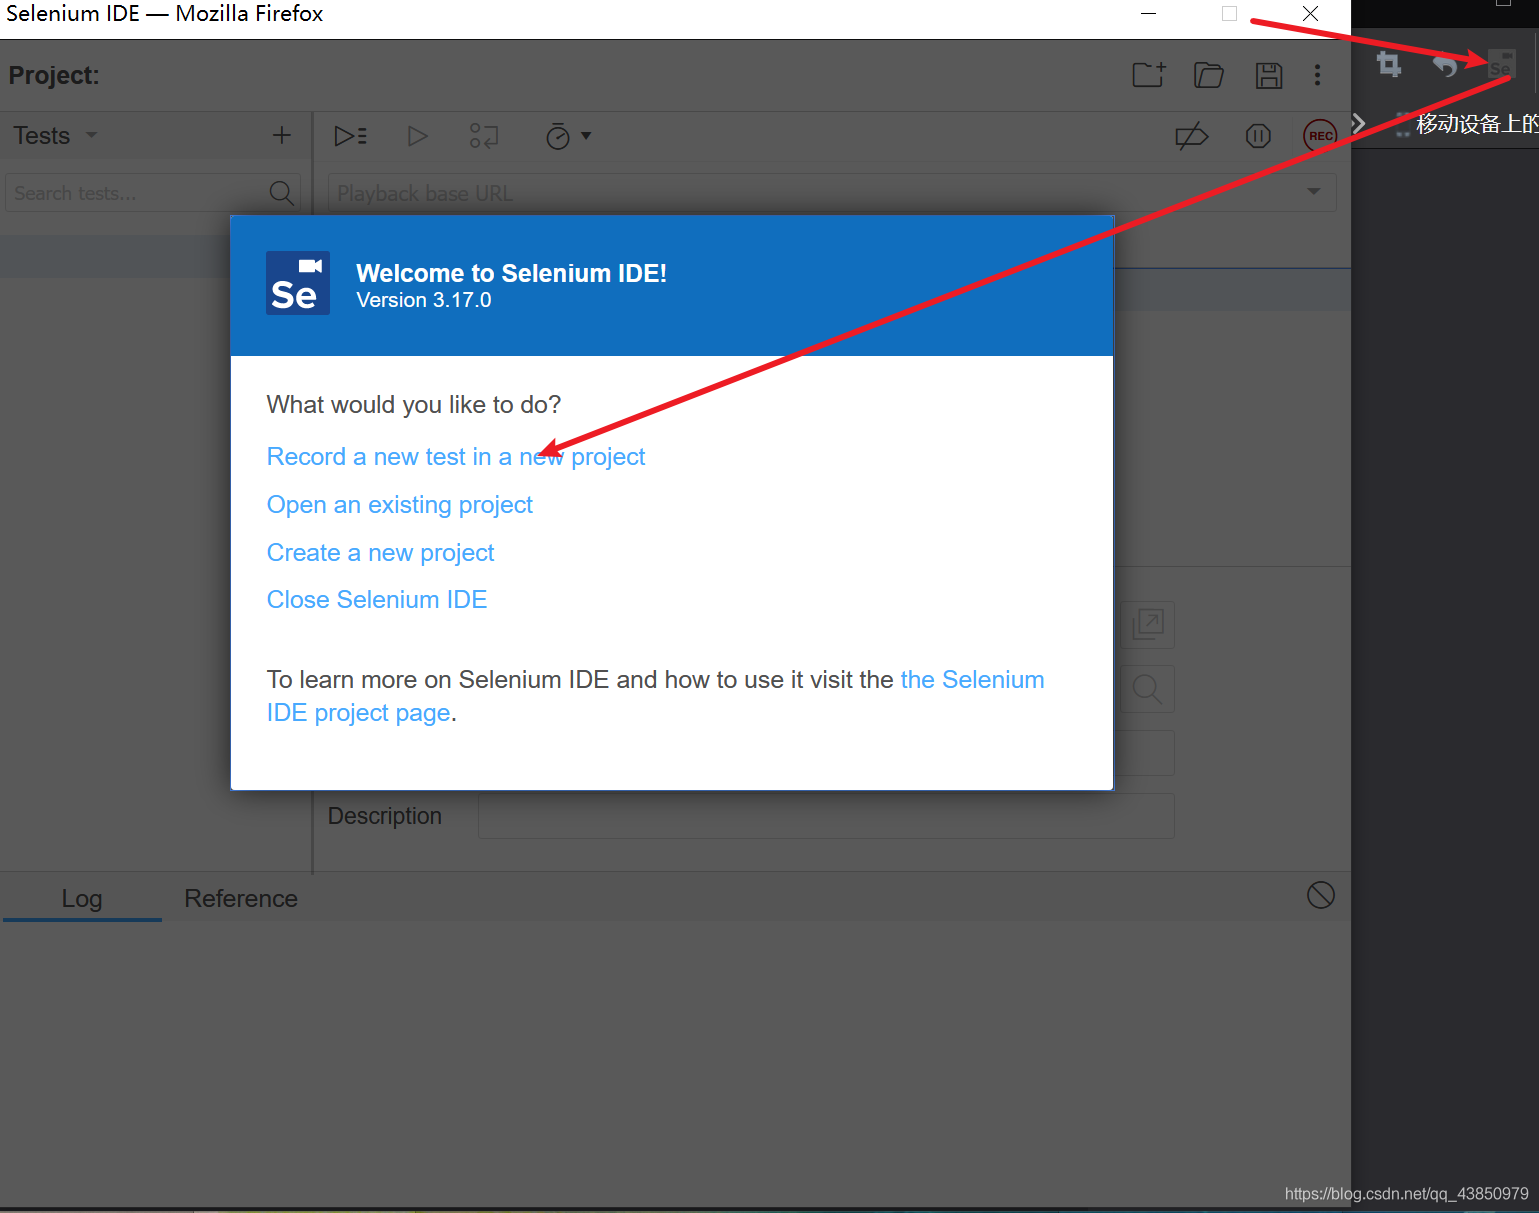Click Open an existing project link
1539x1213 pixels.
tap(400, 505)
